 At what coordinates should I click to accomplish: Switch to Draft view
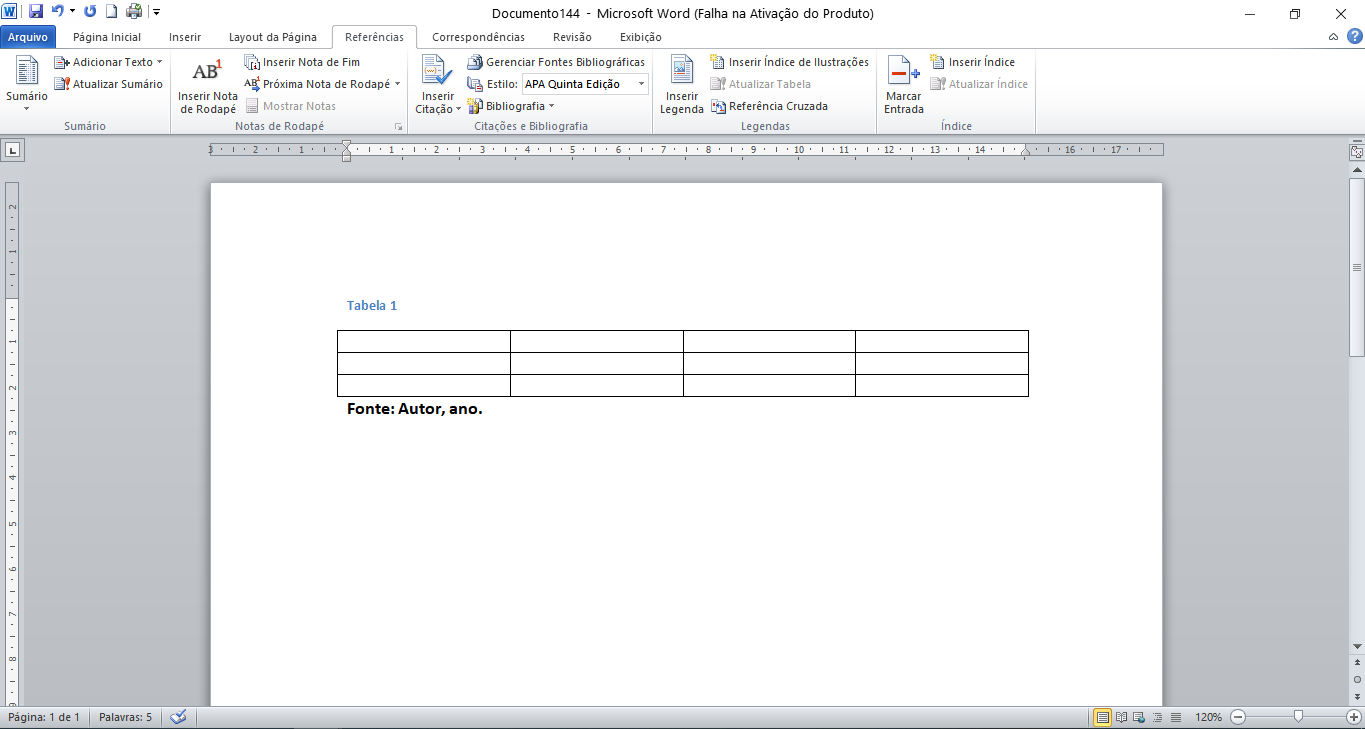click(1176, 717)
